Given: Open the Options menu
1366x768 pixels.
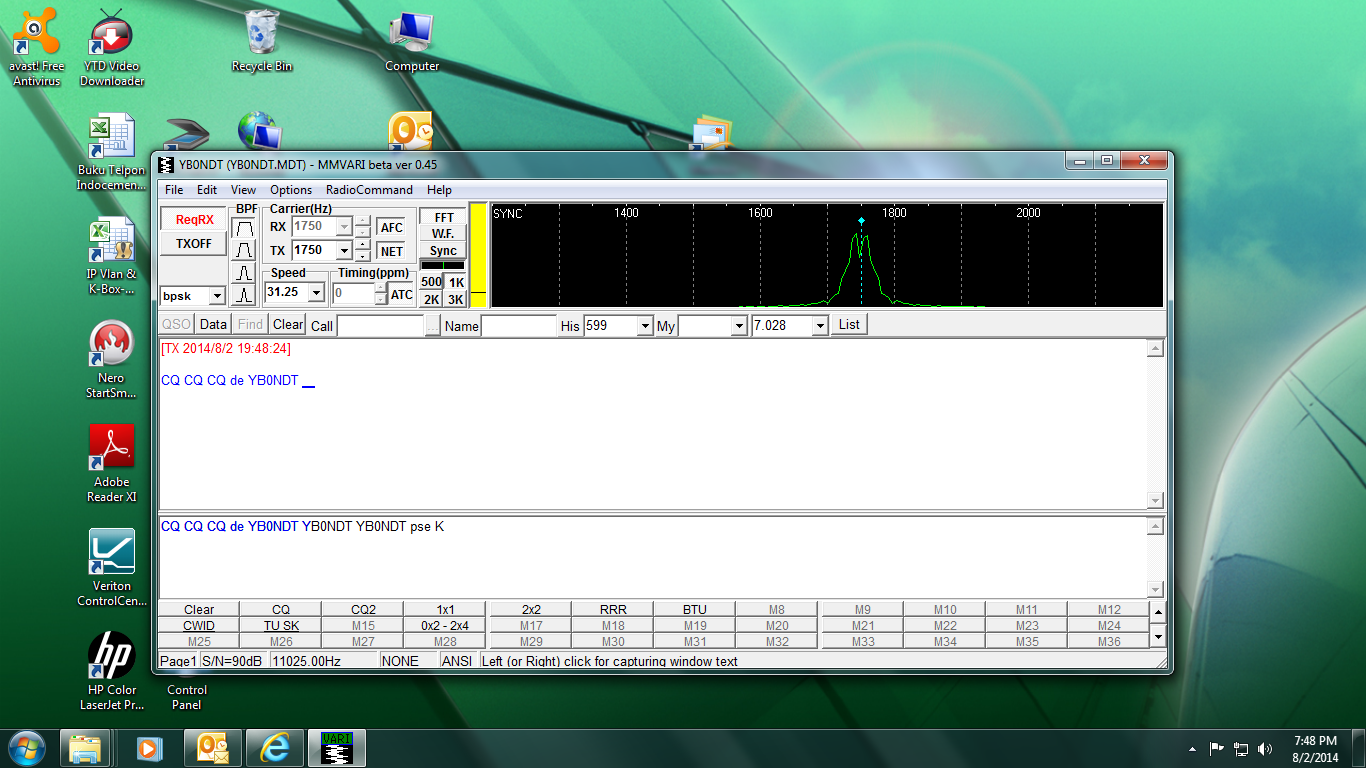Looking at the screenshot, I should click(x=291, y=190).
